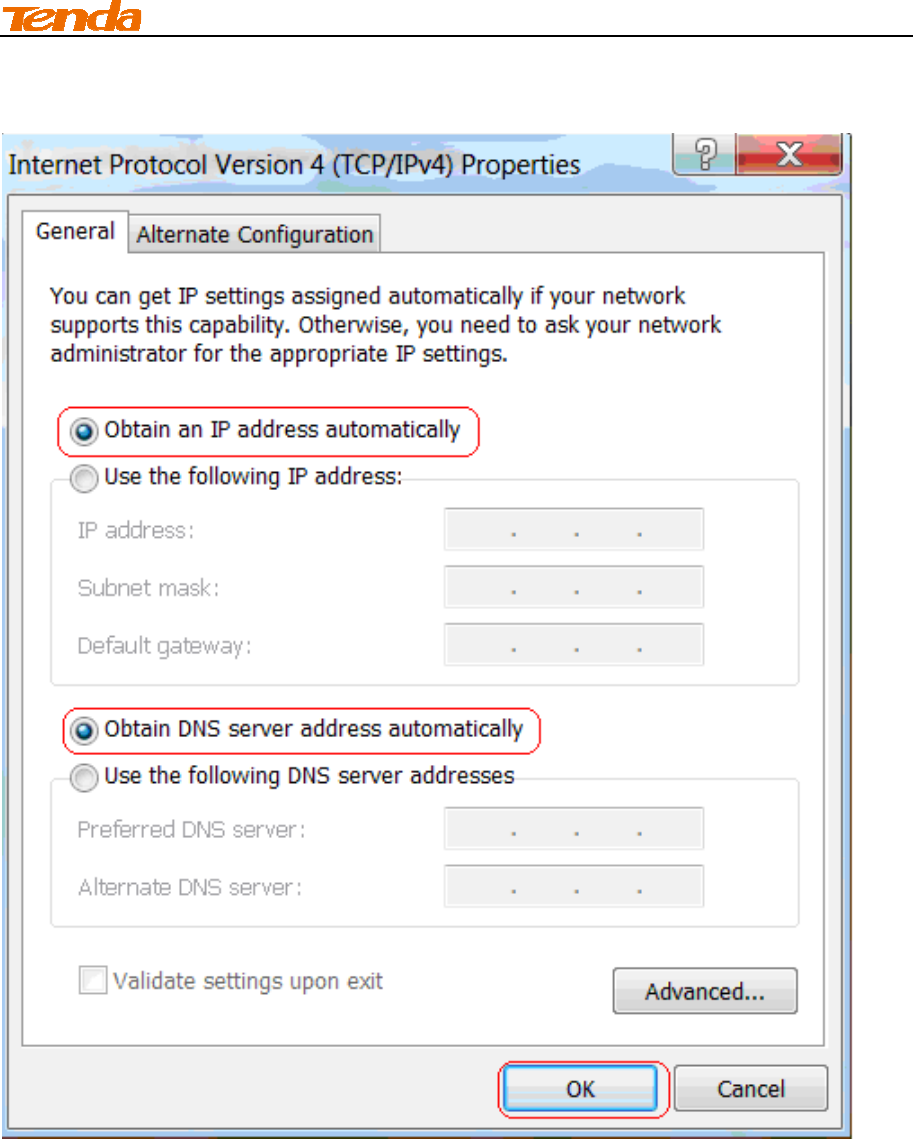Click the IP address input field
Screen dimensions: 913x1139
click(574, 530)
